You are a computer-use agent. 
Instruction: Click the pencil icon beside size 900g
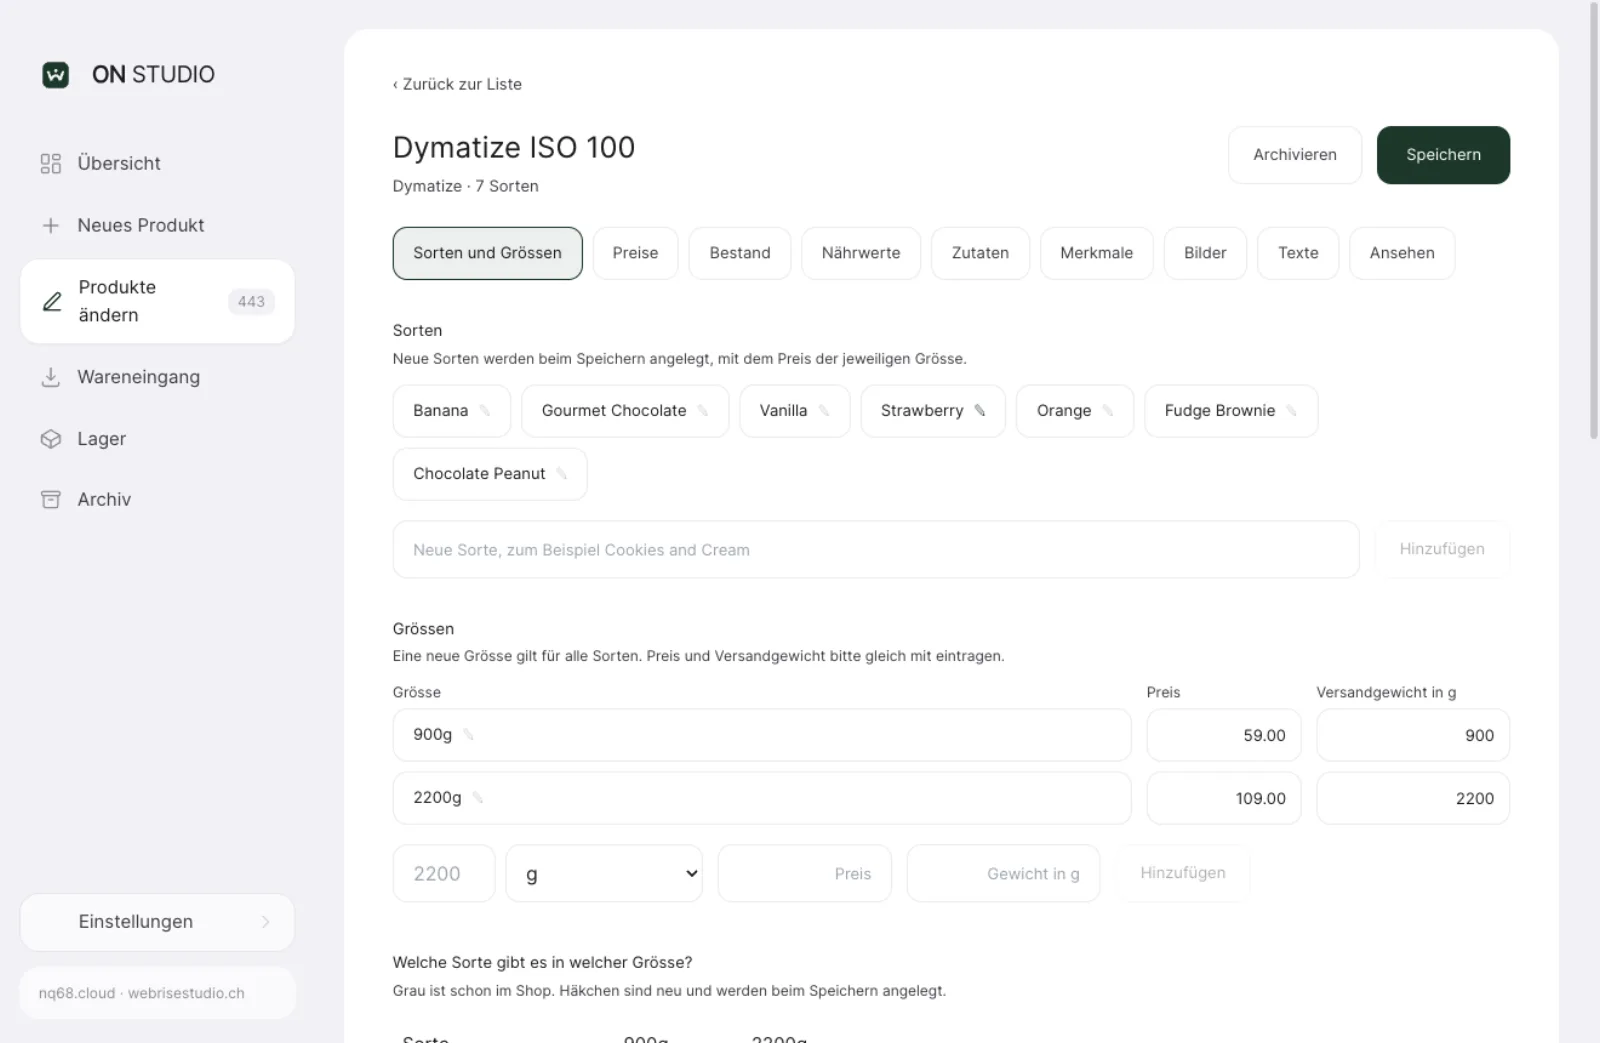468,735
